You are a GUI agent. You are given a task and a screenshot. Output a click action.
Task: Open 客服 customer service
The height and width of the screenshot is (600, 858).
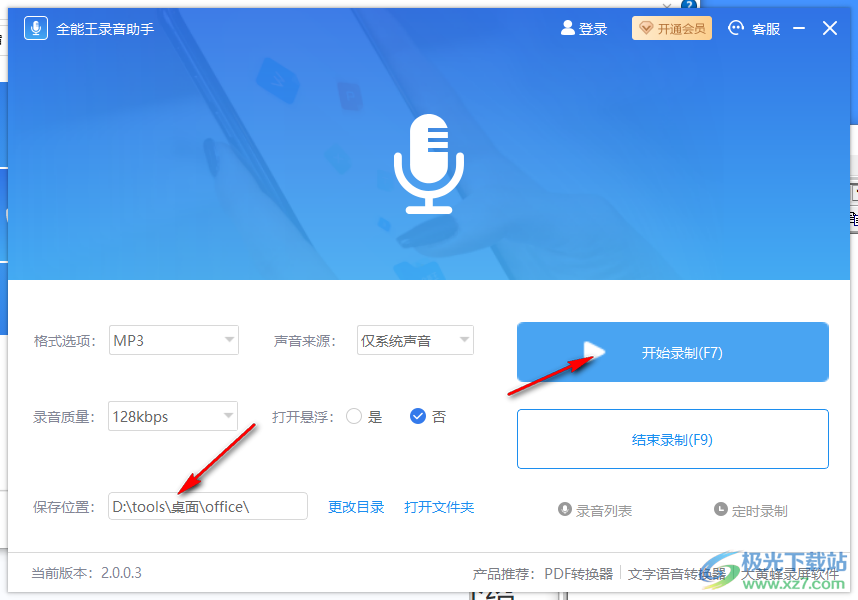click(x=753, y=28)
